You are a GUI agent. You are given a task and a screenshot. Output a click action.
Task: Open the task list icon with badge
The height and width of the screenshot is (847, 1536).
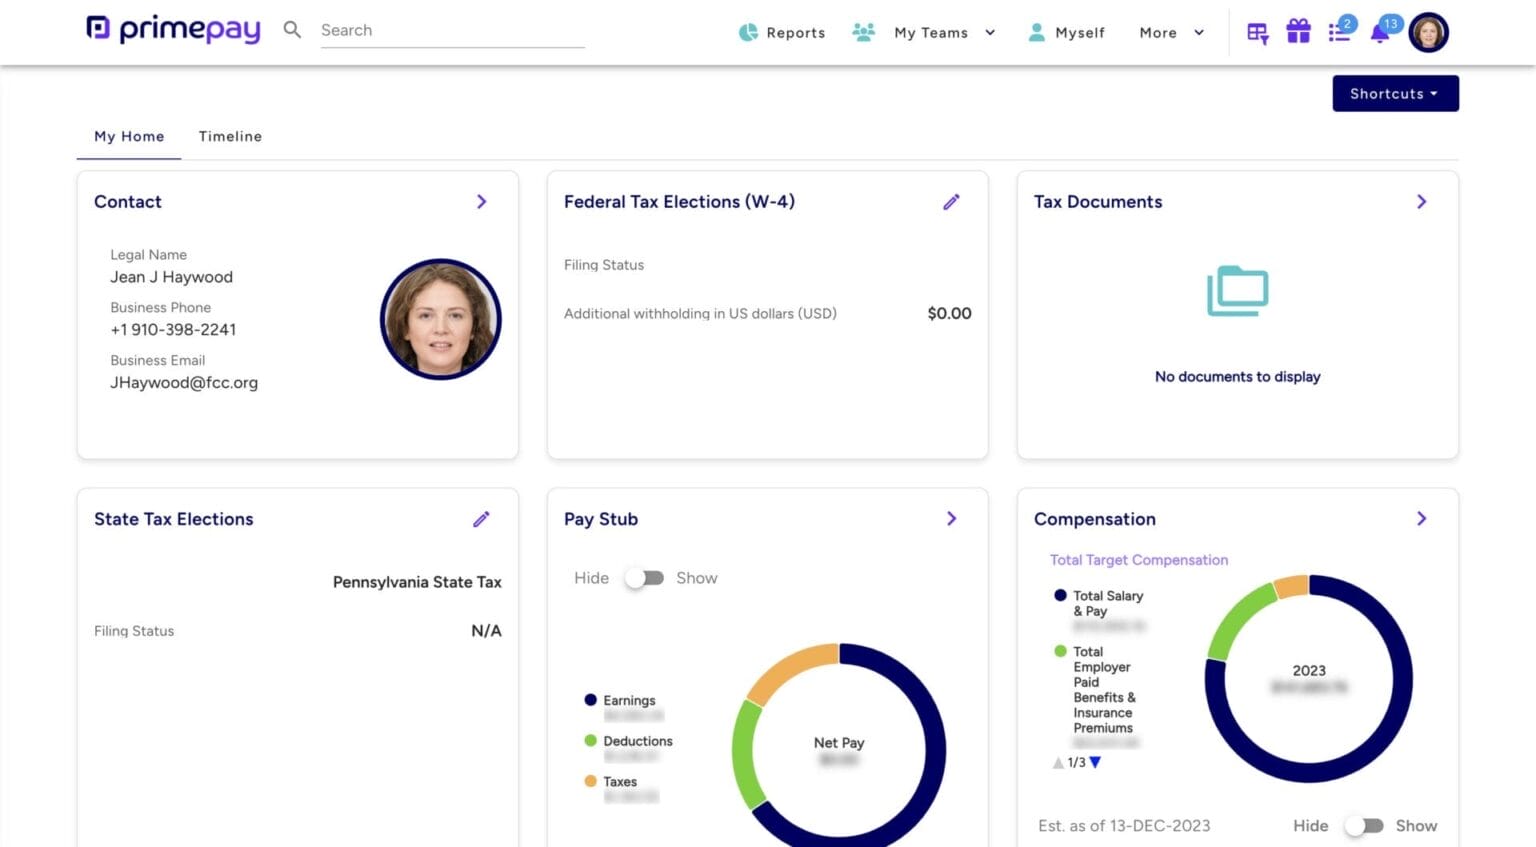point(1339,33)
